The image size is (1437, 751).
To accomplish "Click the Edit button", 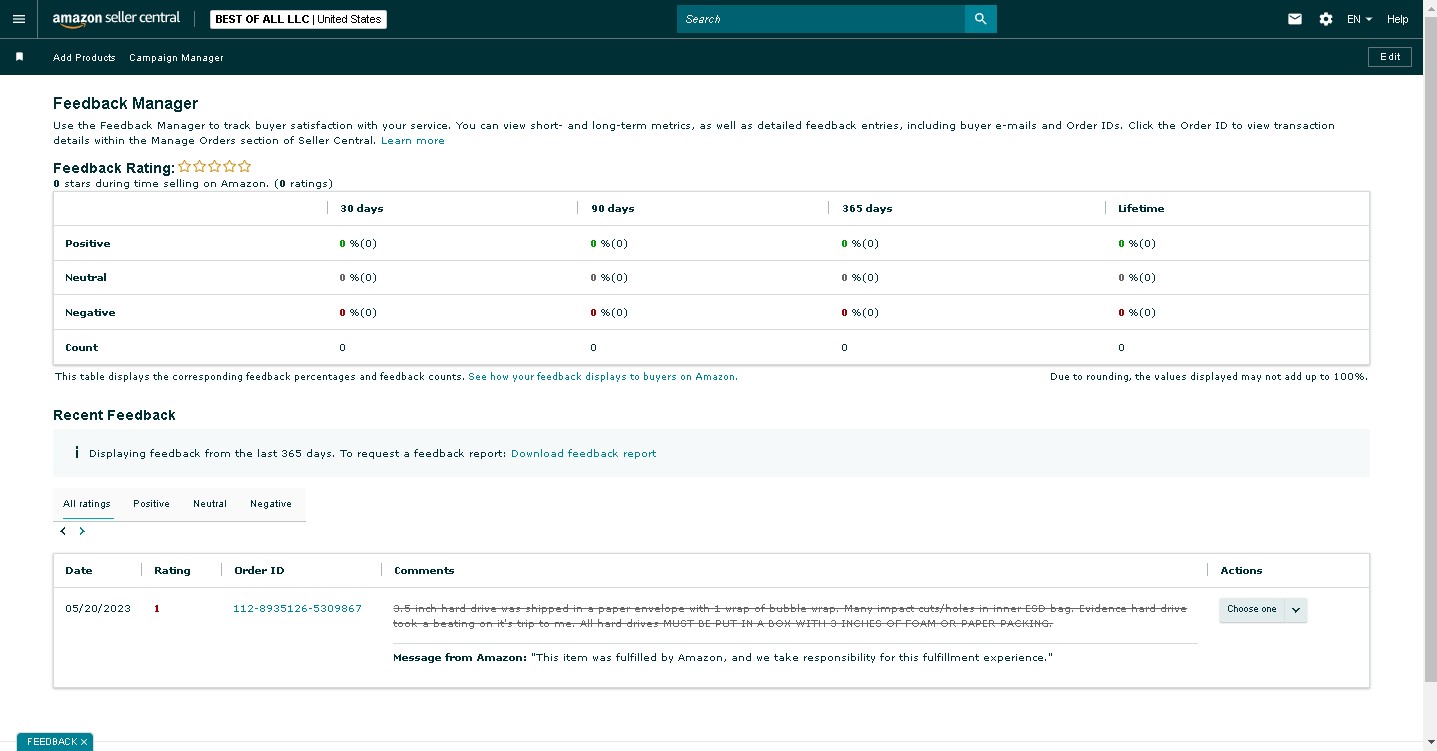I will pos(1390,57).
